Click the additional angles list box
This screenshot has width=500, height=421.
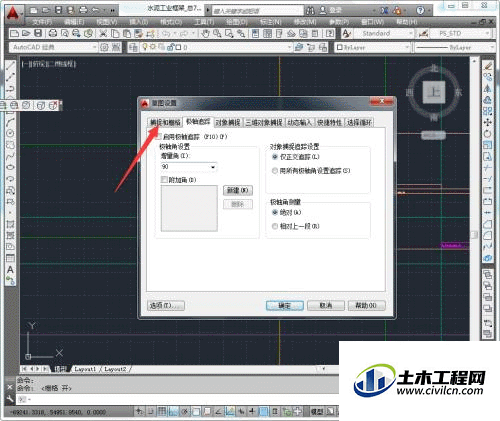(189, 208)
